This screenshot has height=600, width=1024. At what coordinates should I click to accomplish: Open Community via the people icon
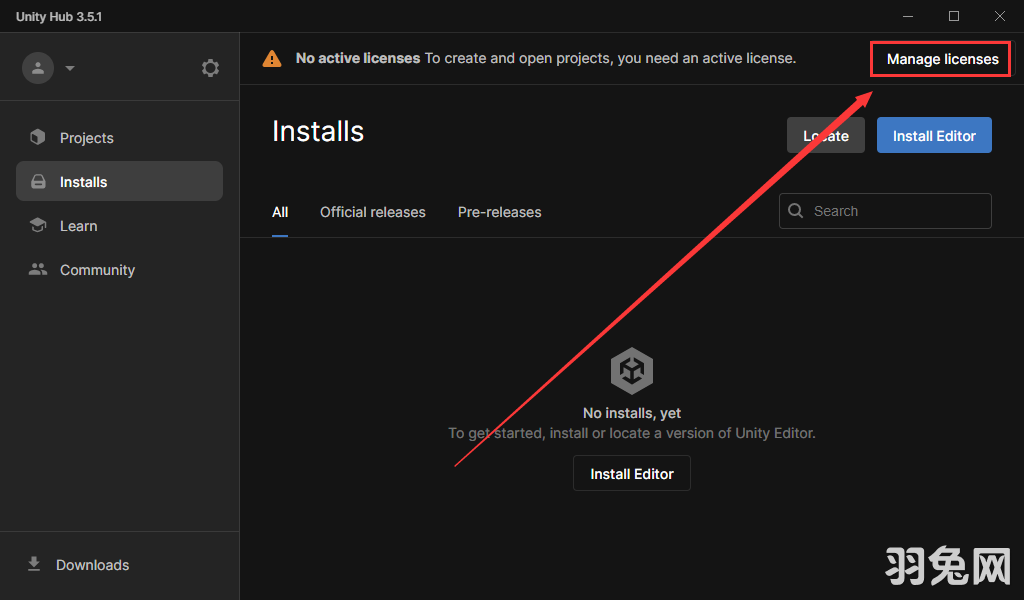38,270
